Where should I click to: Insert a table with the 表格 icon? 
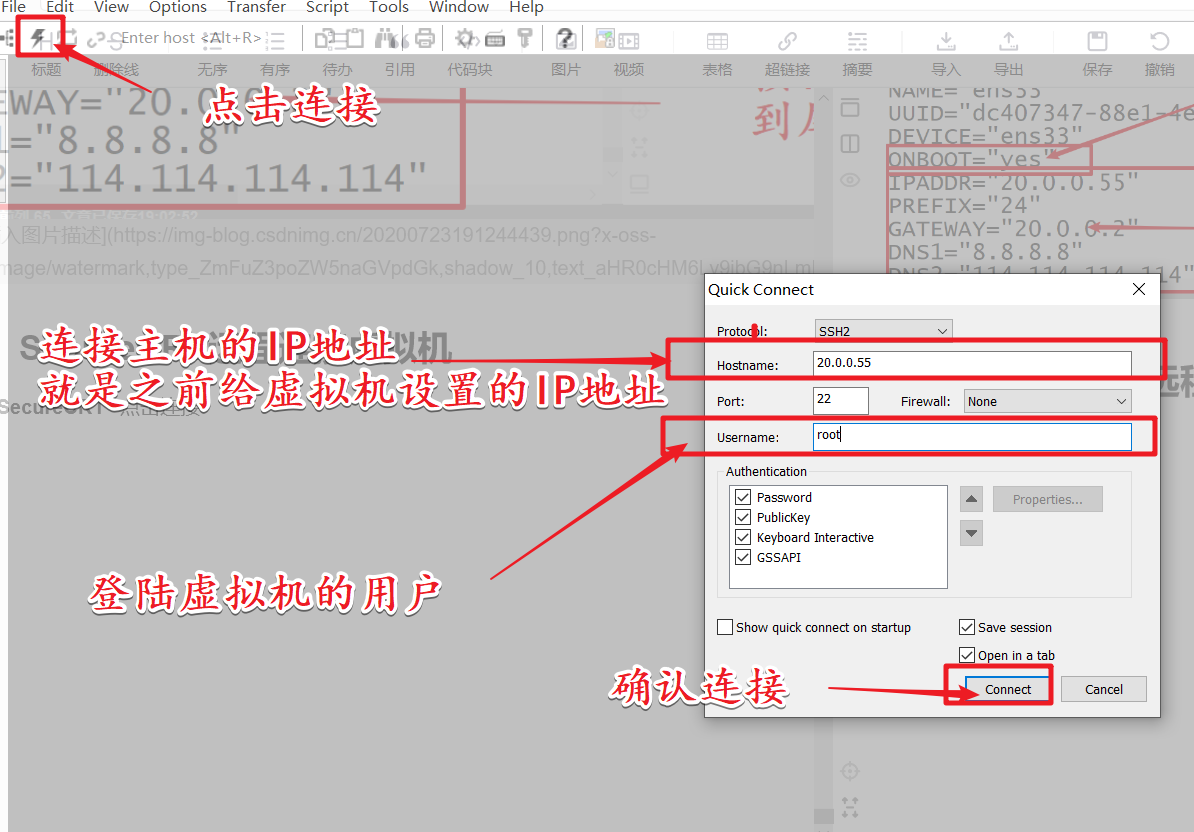click(717, 41)
